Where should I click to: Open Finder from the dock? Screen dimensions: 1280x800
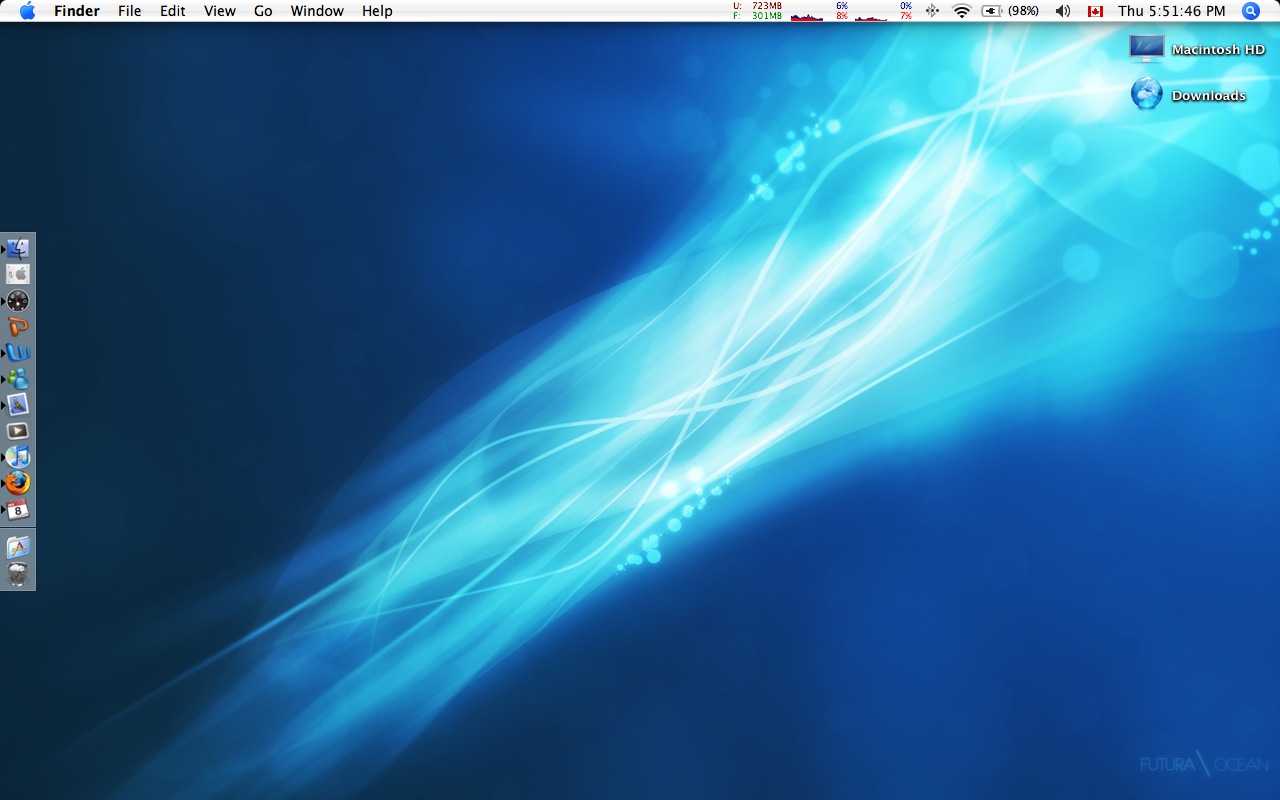[18, 249]
